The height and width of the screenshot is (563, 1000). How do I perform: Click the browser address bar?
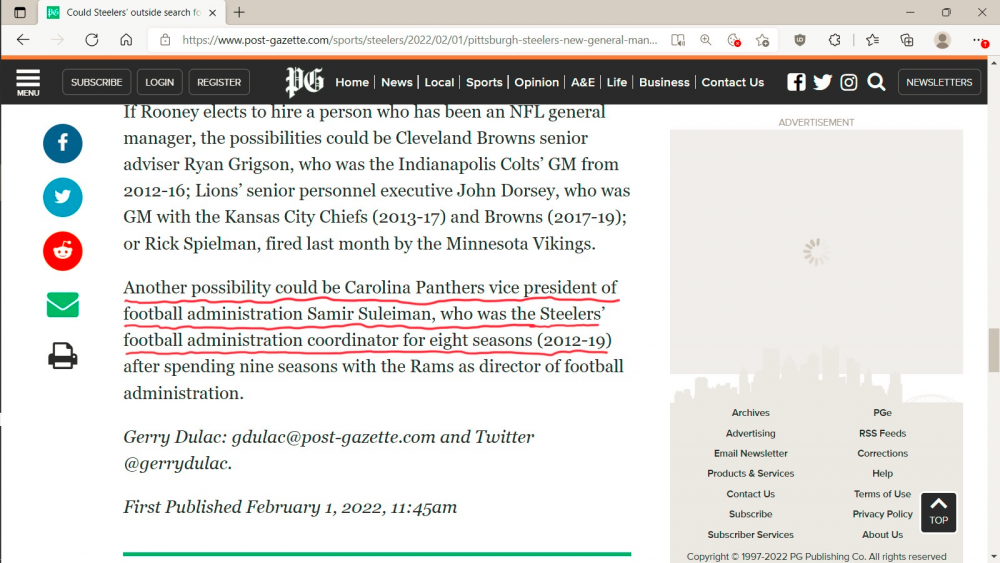(x=420, y=40)
